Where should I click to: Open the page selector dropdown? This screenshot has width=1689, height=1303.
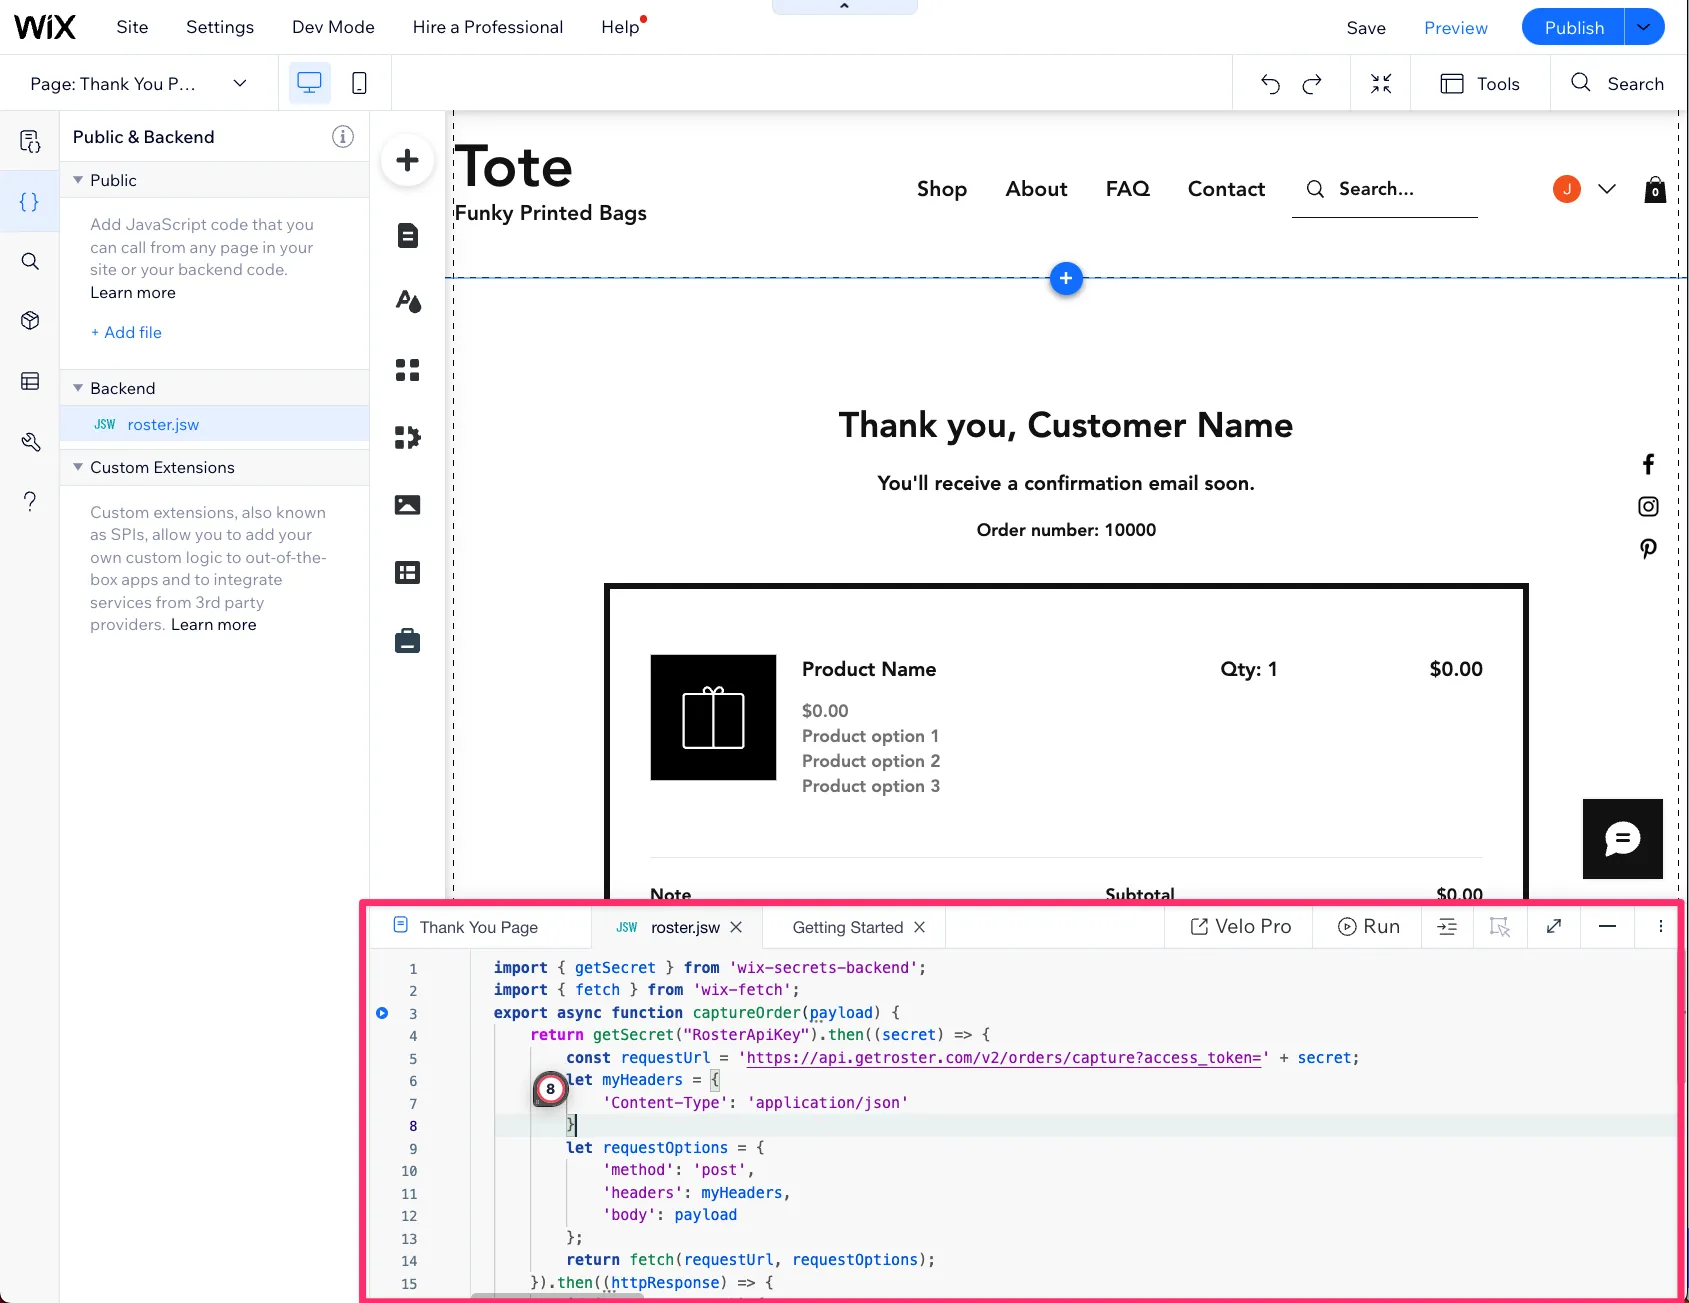click(139, 84)
